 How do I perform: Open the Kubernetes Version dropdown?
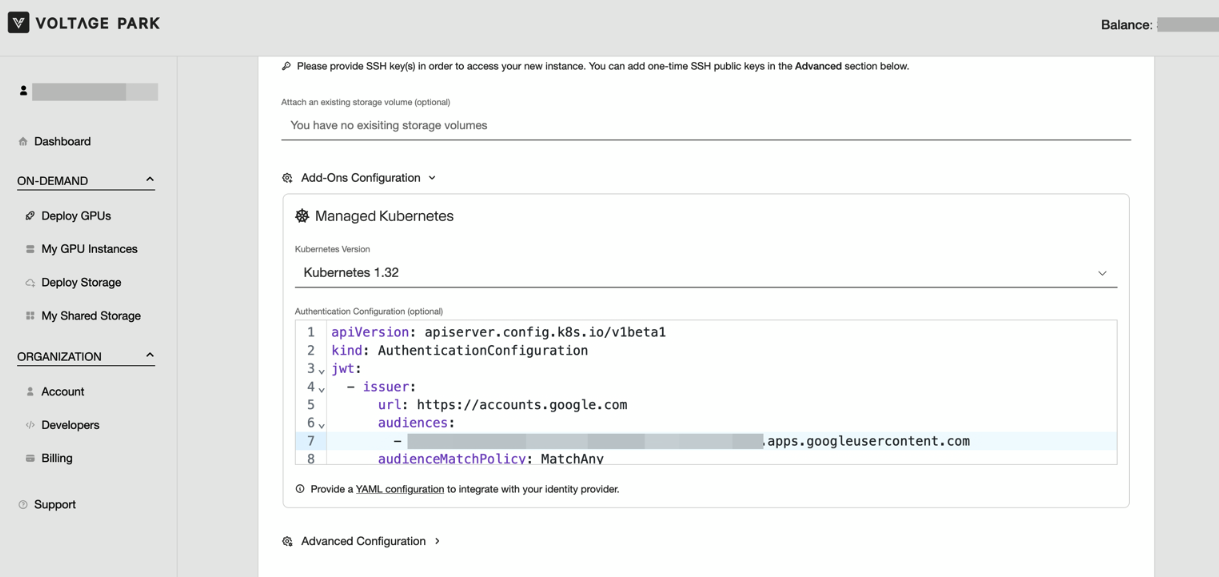[704, 272]
